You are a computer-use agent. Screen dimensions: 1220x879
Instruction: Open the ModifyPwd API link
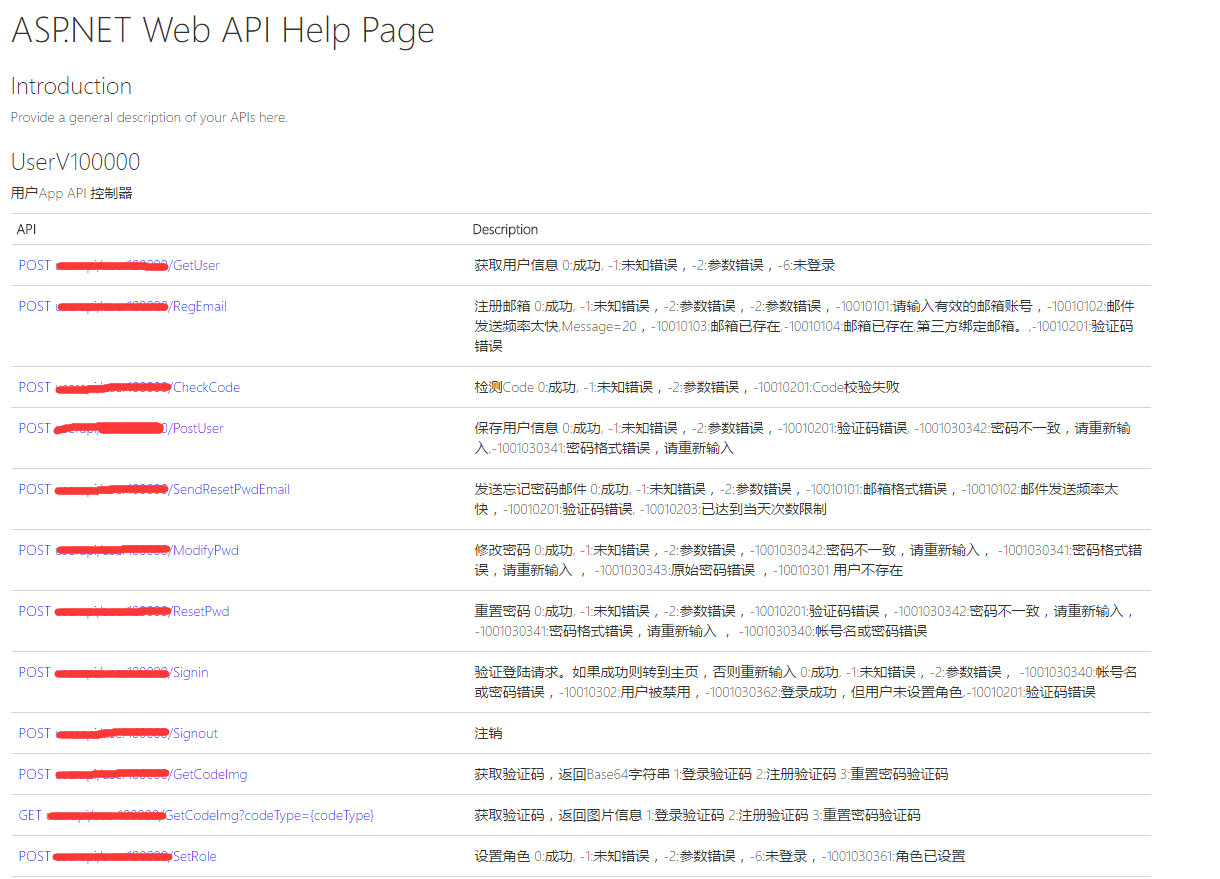tap(205, 550)
